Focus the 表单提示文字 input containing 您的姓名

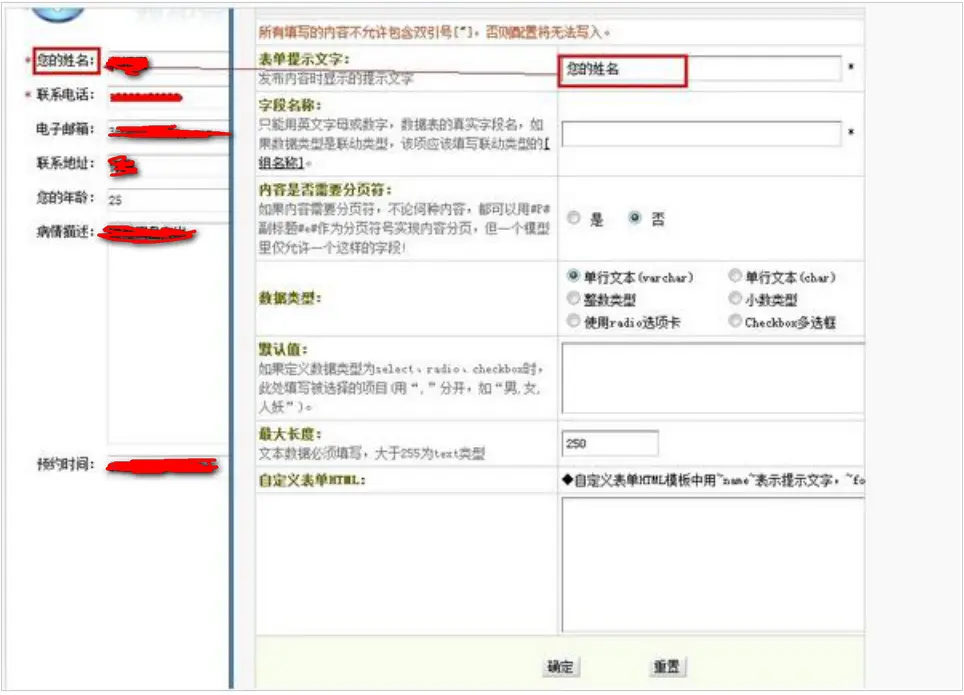pyautogui.click(x=700, y=69)
